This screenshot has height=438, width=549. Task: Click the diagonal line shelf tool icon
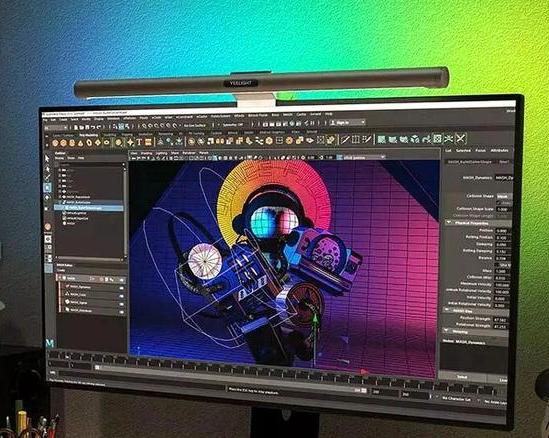pyautogui.click(x=345, y=140)
